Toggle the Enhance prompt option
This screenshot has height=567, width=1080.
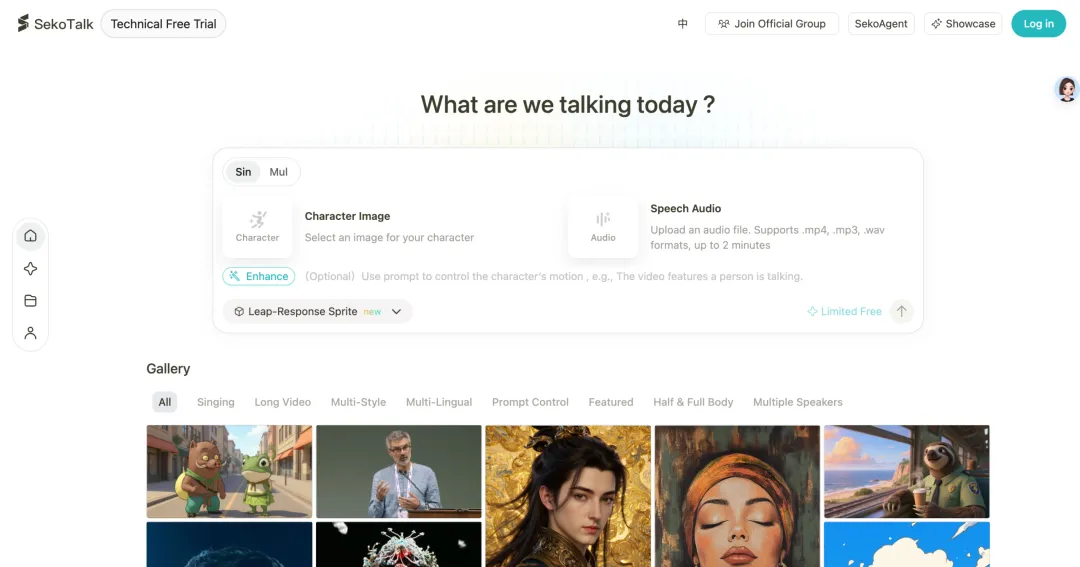click(x=259, y=276)
